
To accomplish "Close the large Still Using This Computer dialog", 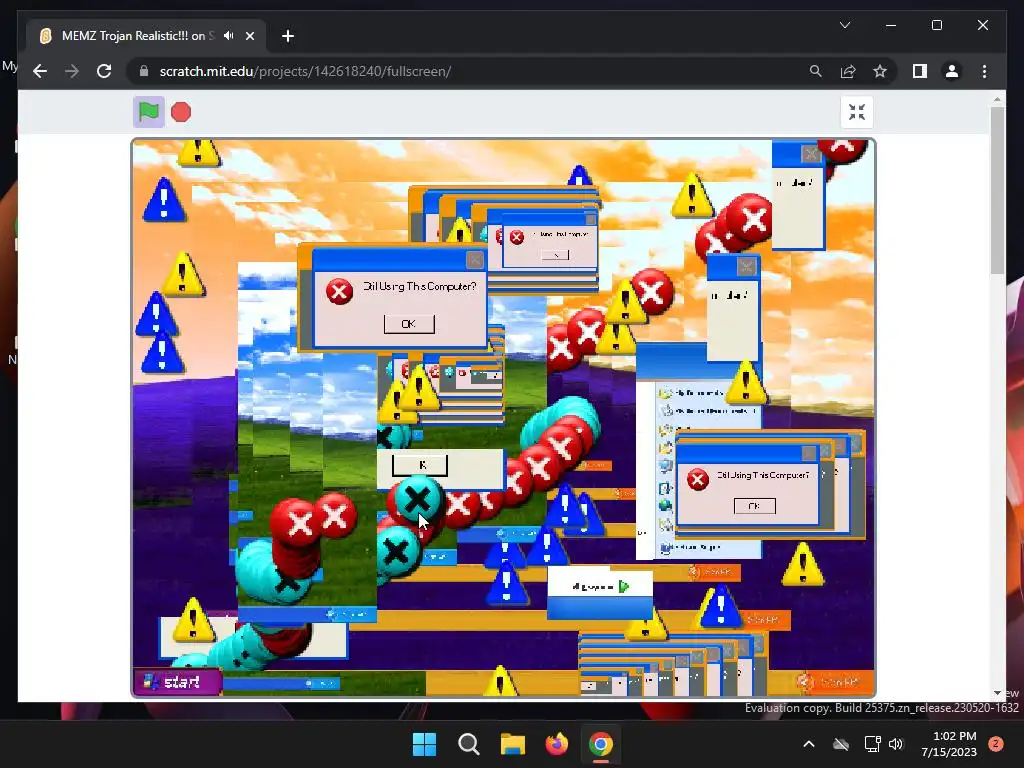I will [x=475, y=260].
